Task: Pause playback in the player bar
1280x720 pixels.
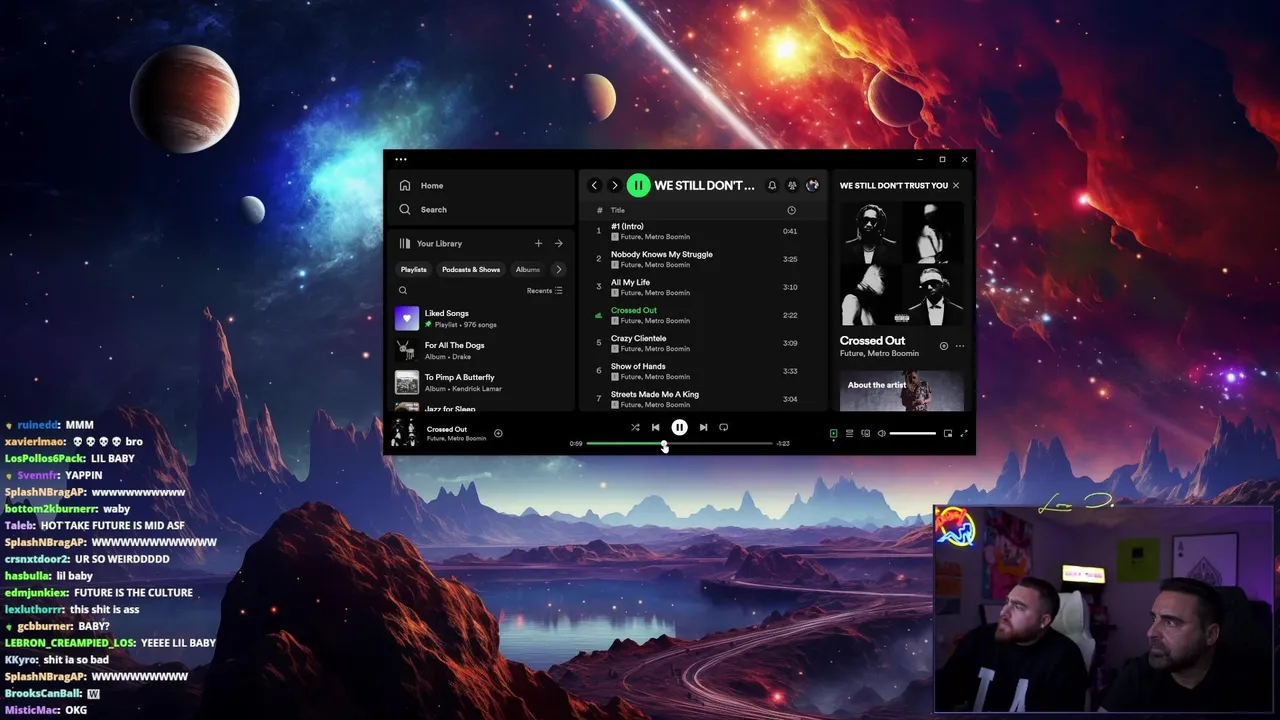Action: pyautogui.click(x=679, y=427)
